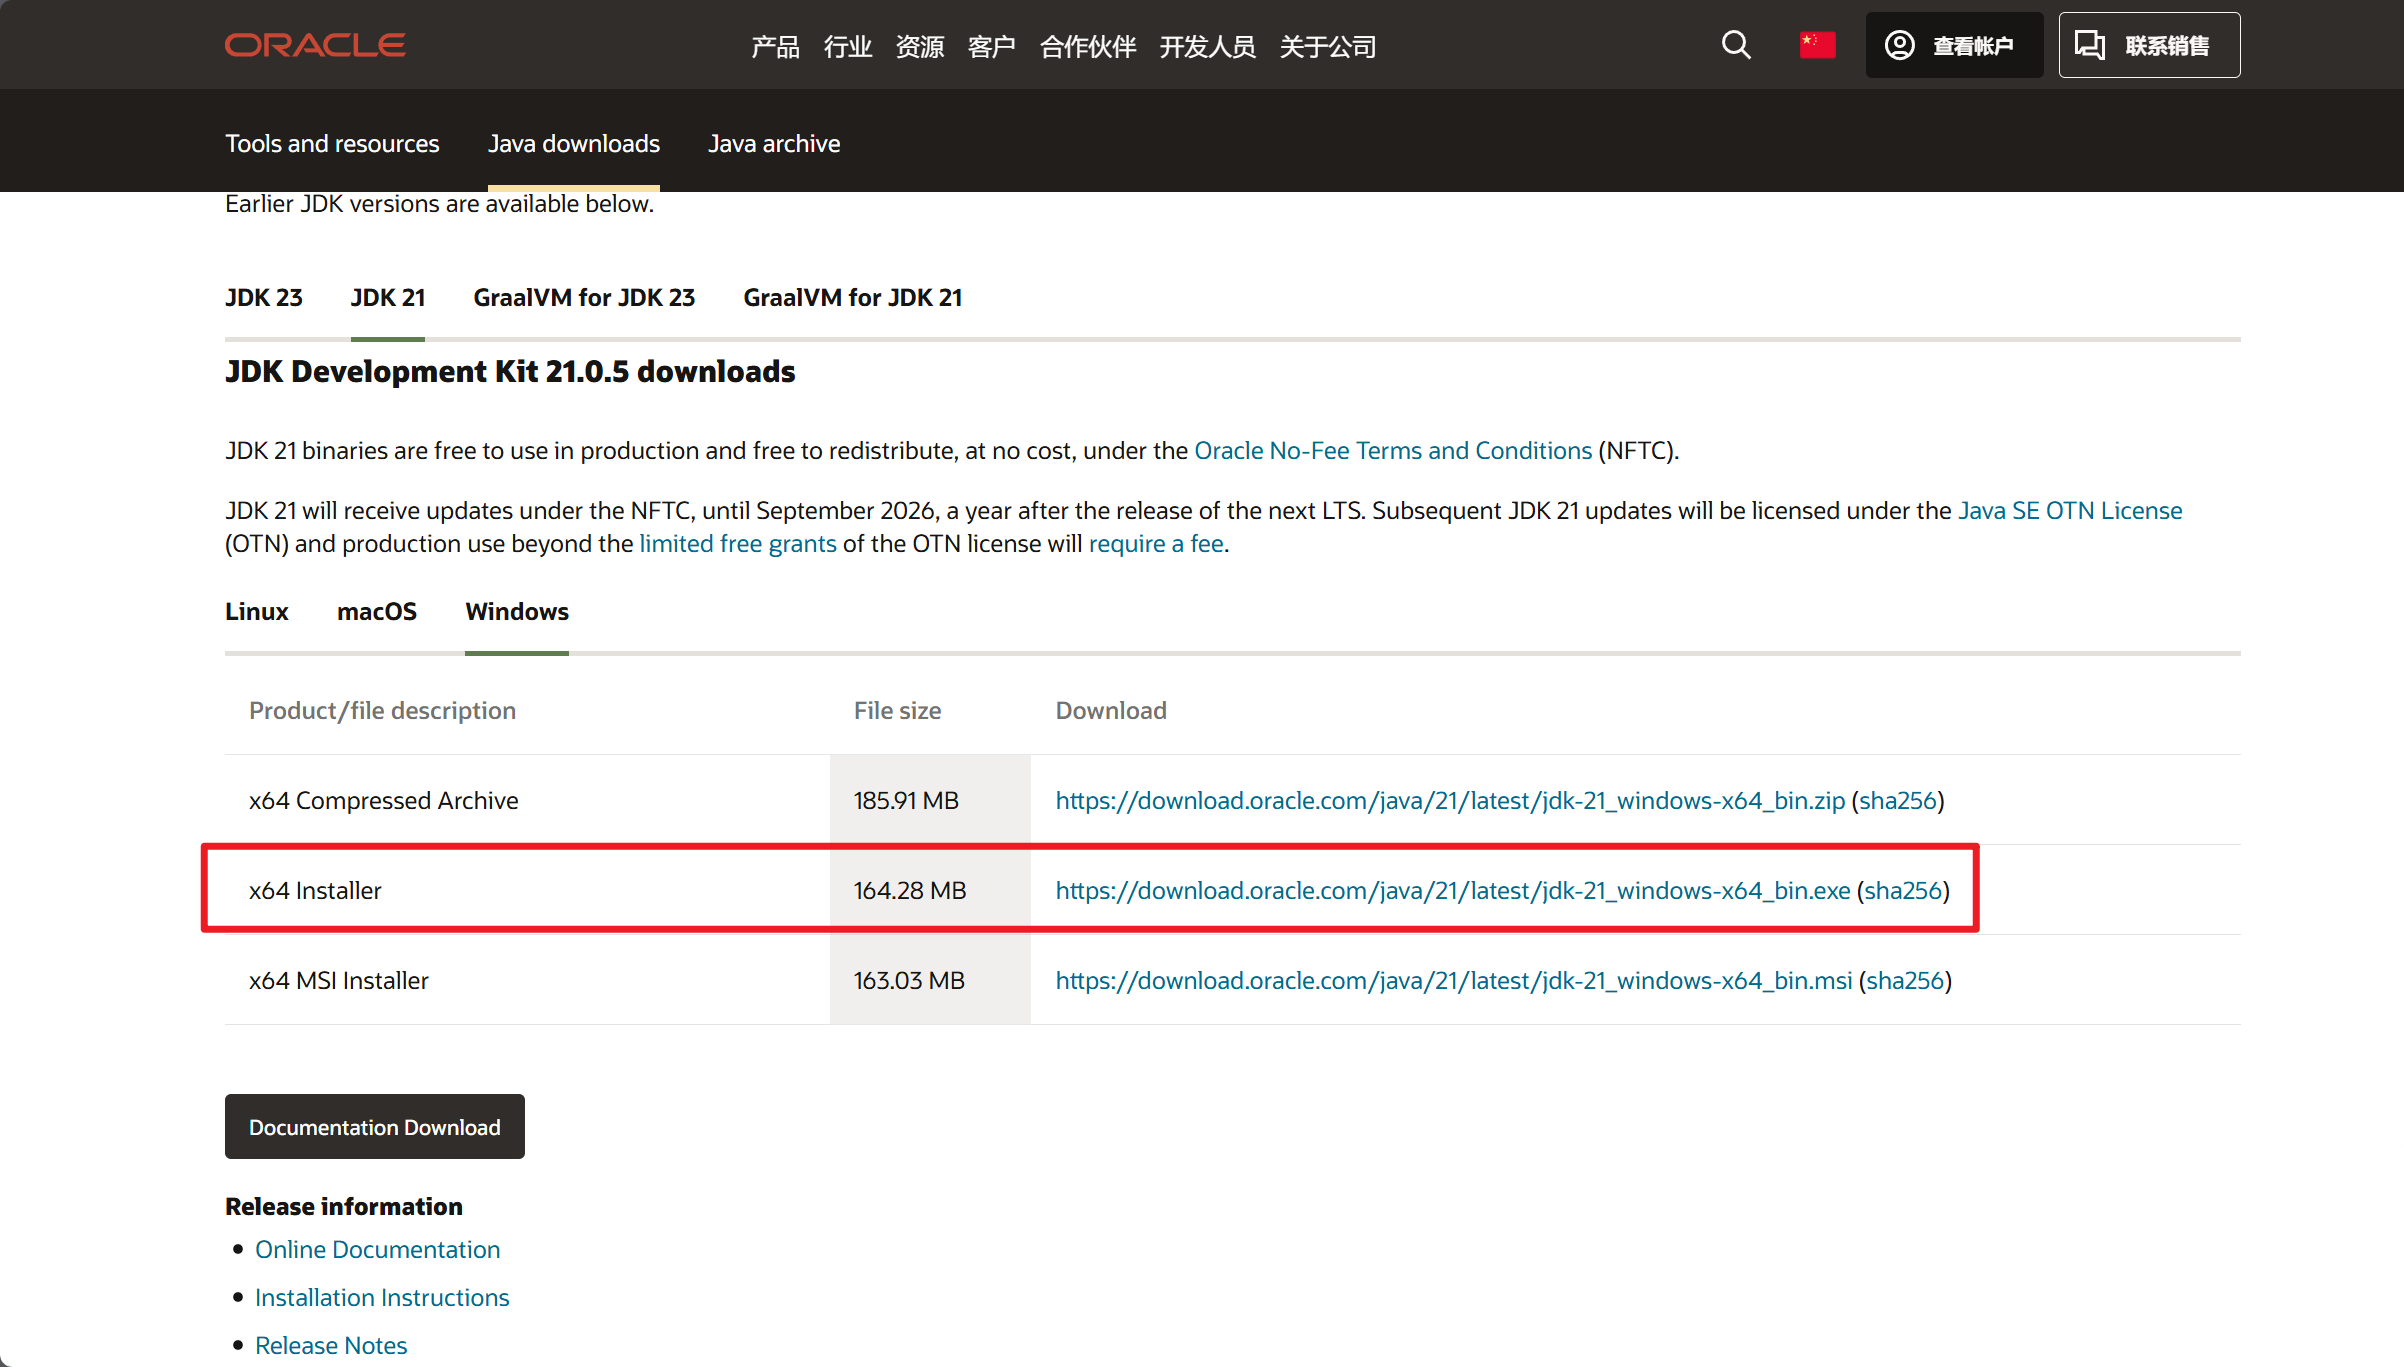Select the JDK 23 tab

coord(263,298)
